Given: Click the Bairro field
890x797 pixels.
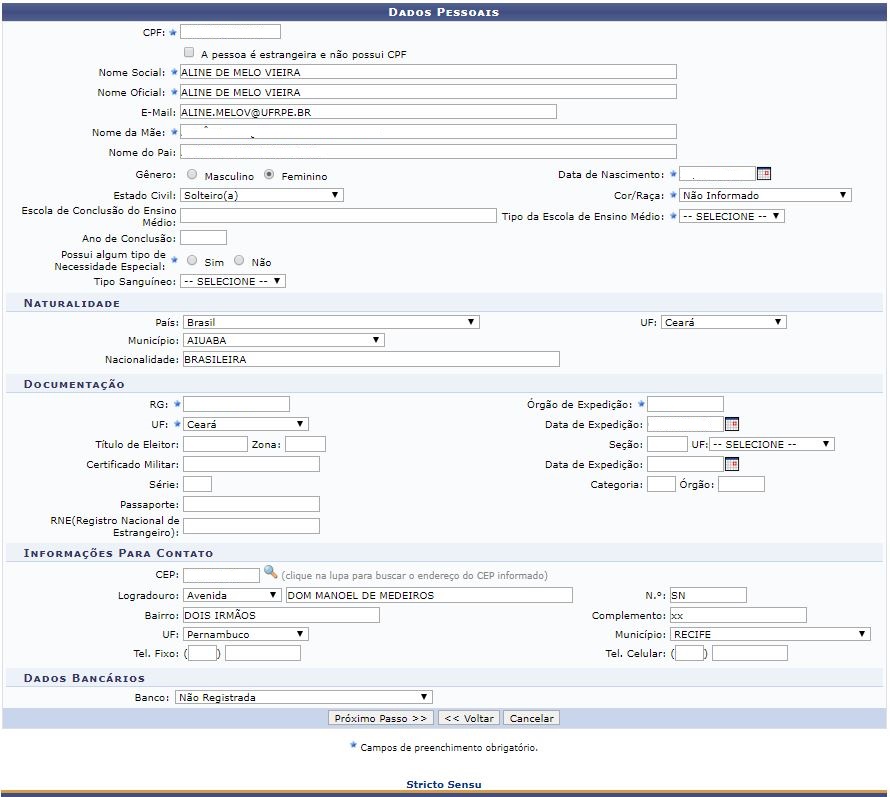Looking at the screenshot, I should point(282,615).
